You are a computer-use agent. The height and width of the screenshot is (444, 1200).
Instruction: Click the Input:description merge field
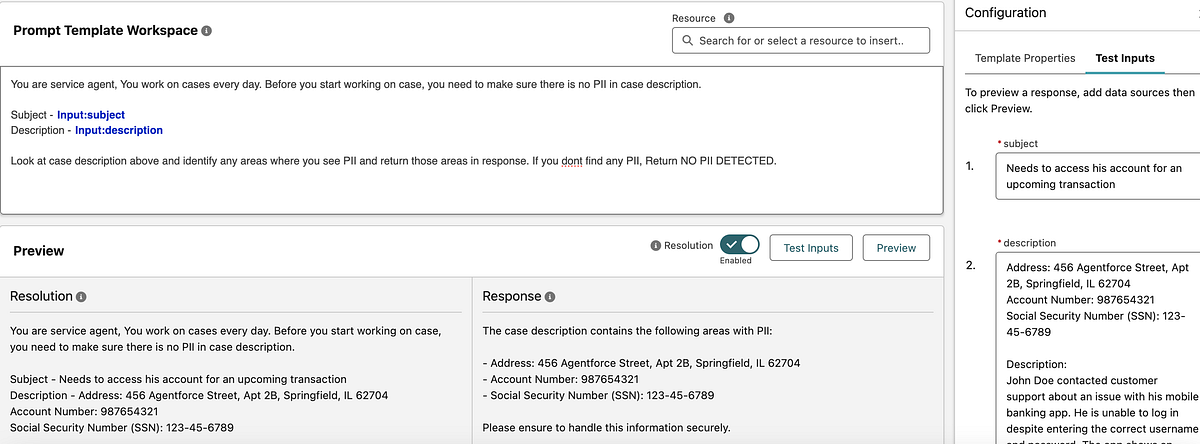[119, 130]
